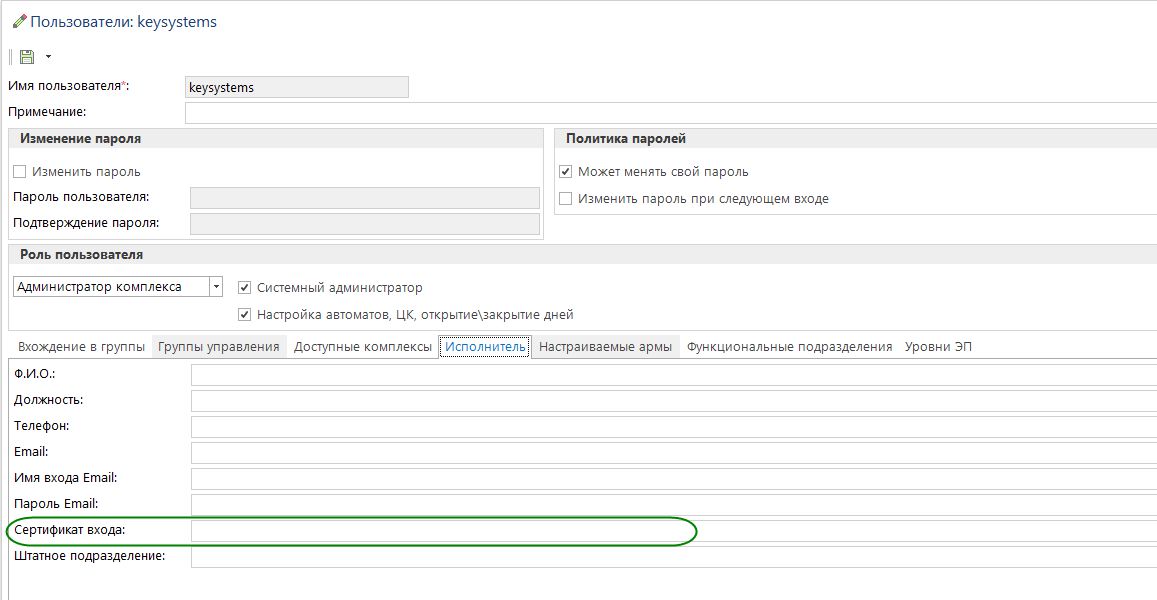
Task: Click the "Штатное подразделение" field
Action: [x=670, y=556]
